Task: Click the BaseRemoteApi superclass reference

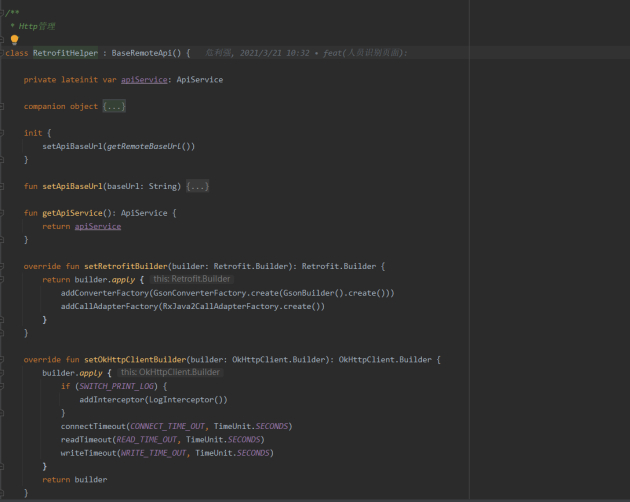Action: (148, 53)
